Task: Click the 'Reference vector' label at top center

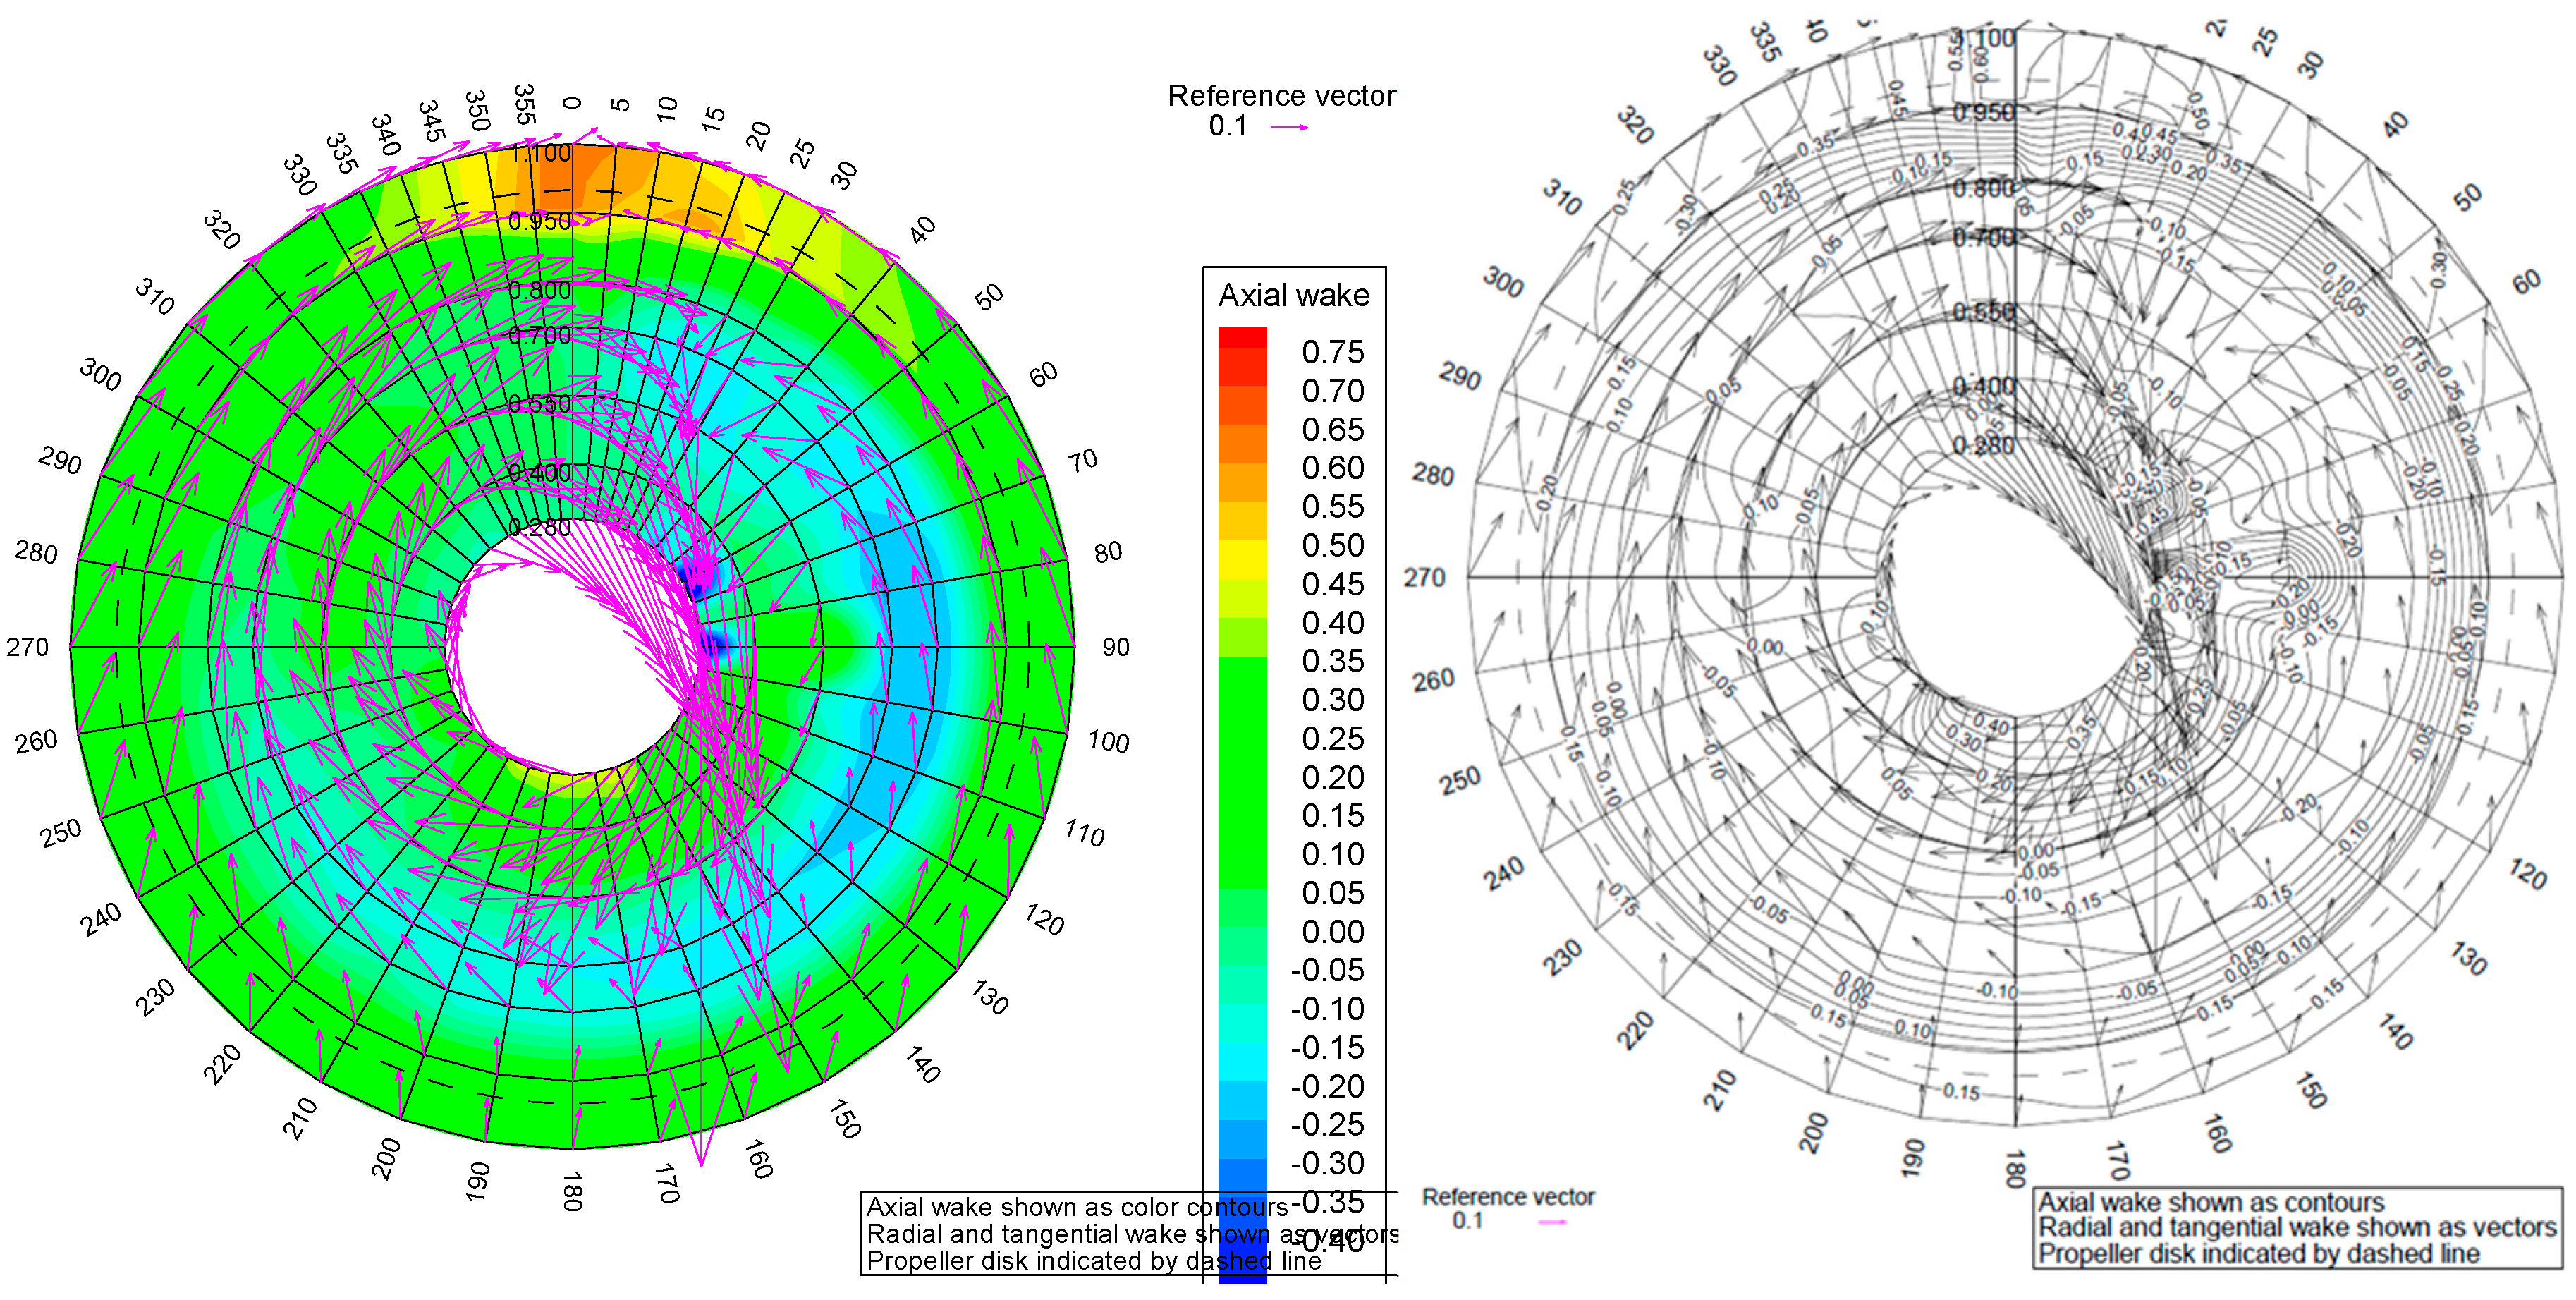Action: tap(1281, 96)
